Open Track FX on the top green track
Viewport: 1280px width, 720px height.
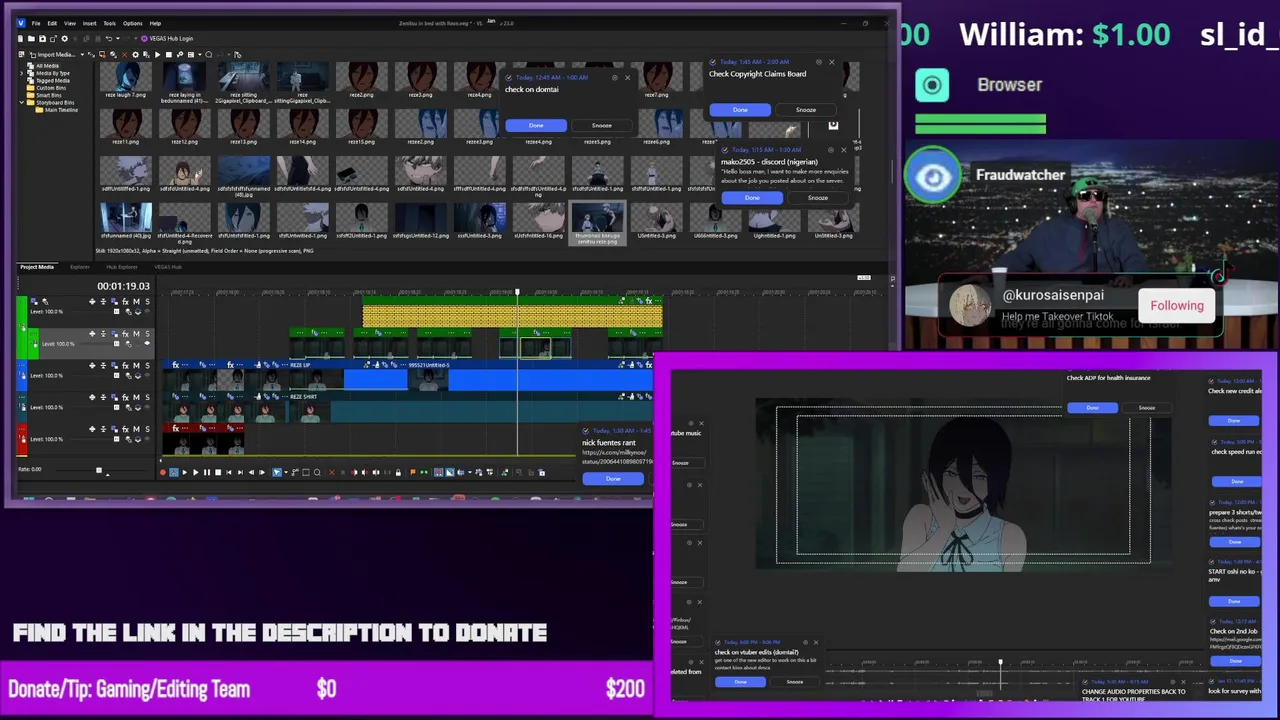click(125, 301)
